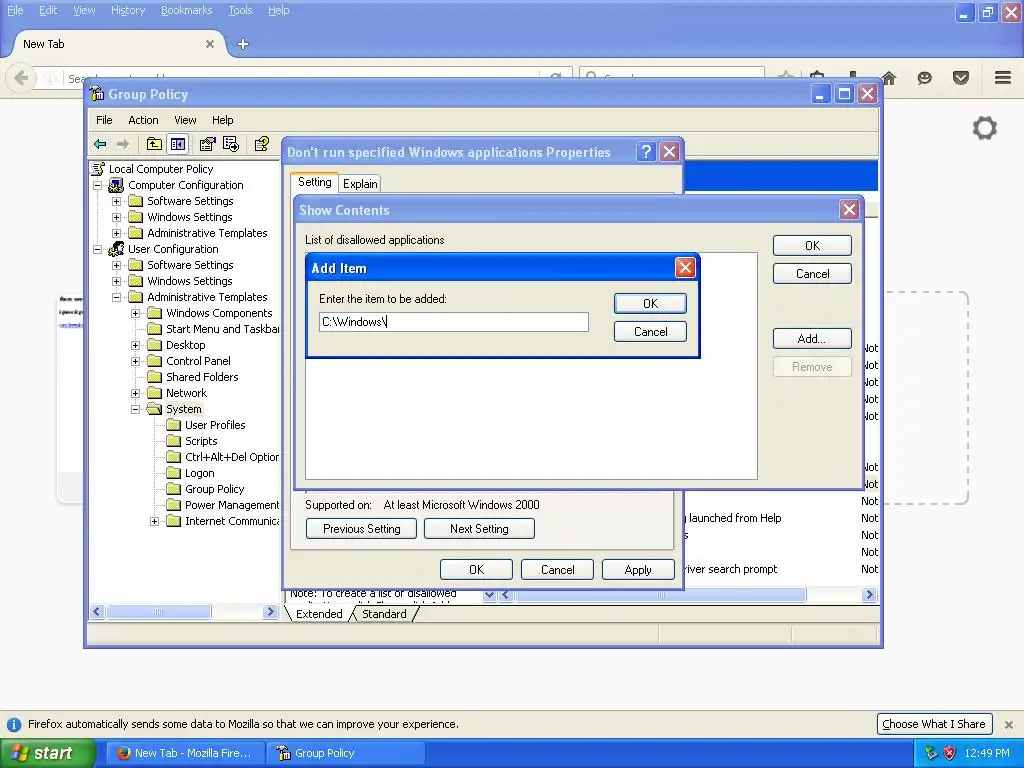The width and height of the screenshot is (1024, 768).
Task: Collapse the Computer Configuration node
Action: [97, 185]
